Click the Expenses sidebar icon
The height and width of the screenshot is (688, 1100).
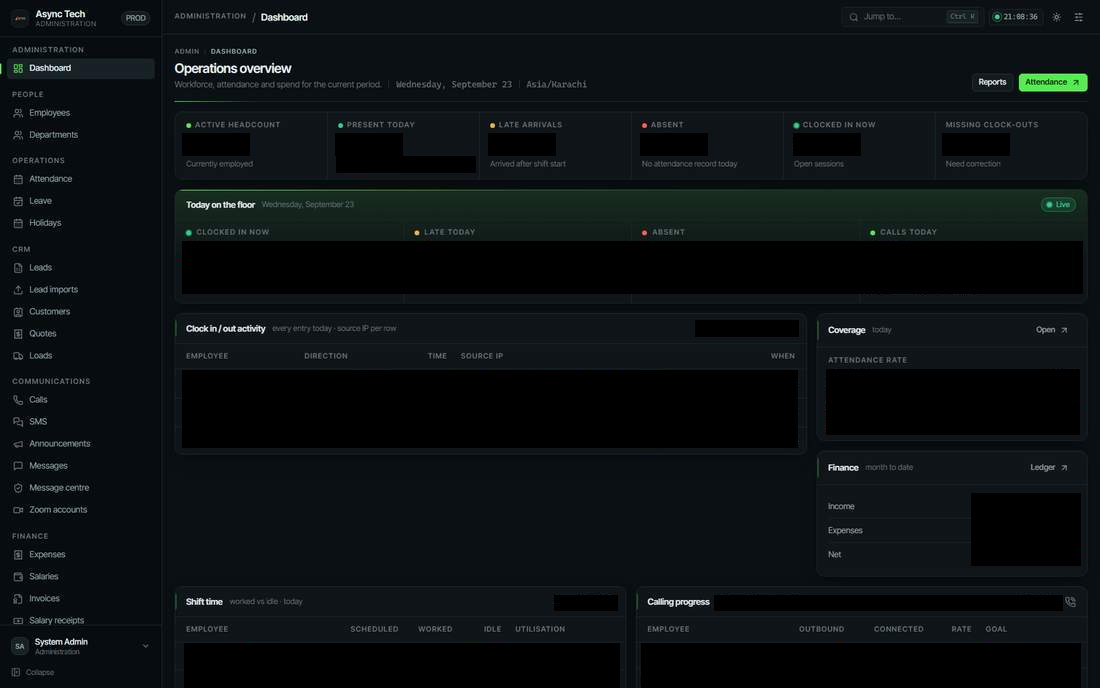18,555
